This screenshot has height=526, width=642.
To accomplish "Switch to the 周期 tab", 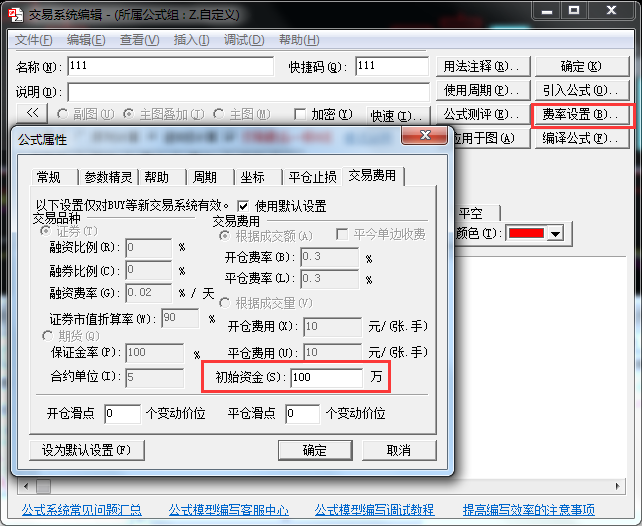I will [210, 177].
